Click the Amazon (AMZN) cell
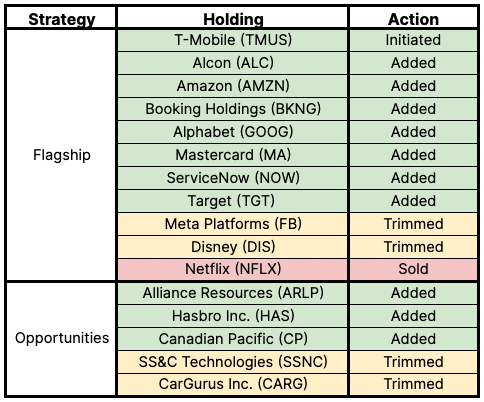Viewport: 484px width, 402px height. [x=233, y=86]
